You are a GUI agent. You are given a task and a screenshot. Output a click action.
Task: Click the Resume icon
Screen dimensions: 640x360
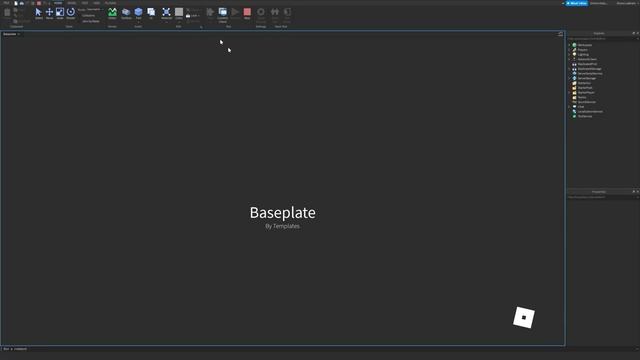point(235,13)
